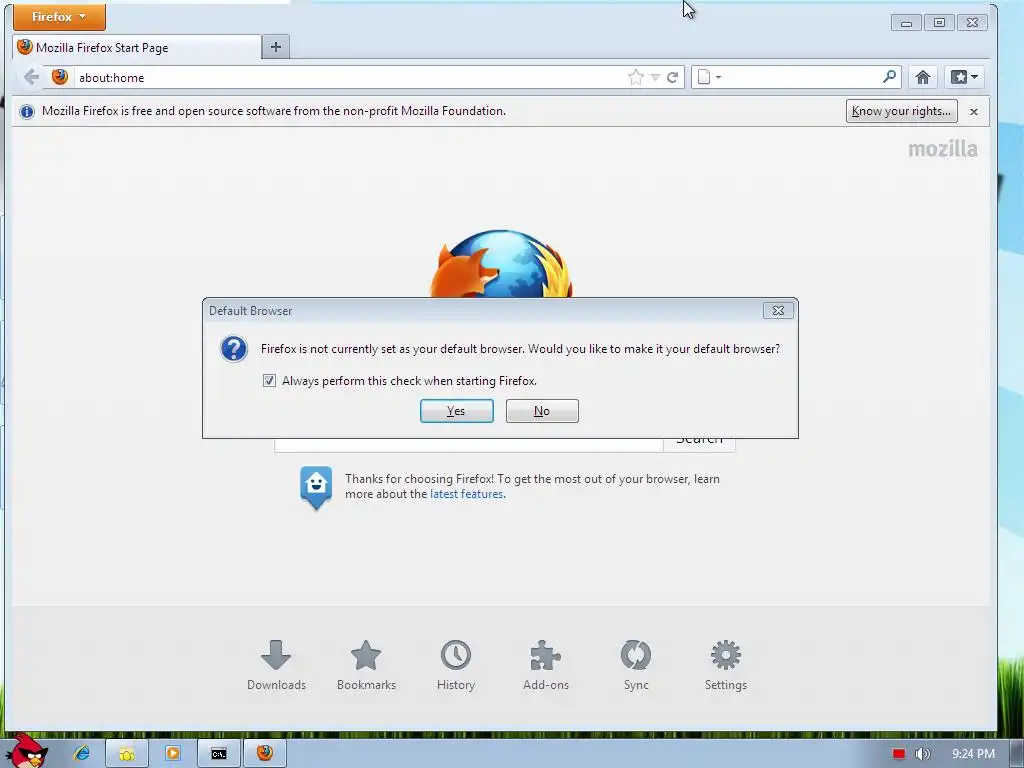
Task: Click the start page search box
Action: coord(469,445)
